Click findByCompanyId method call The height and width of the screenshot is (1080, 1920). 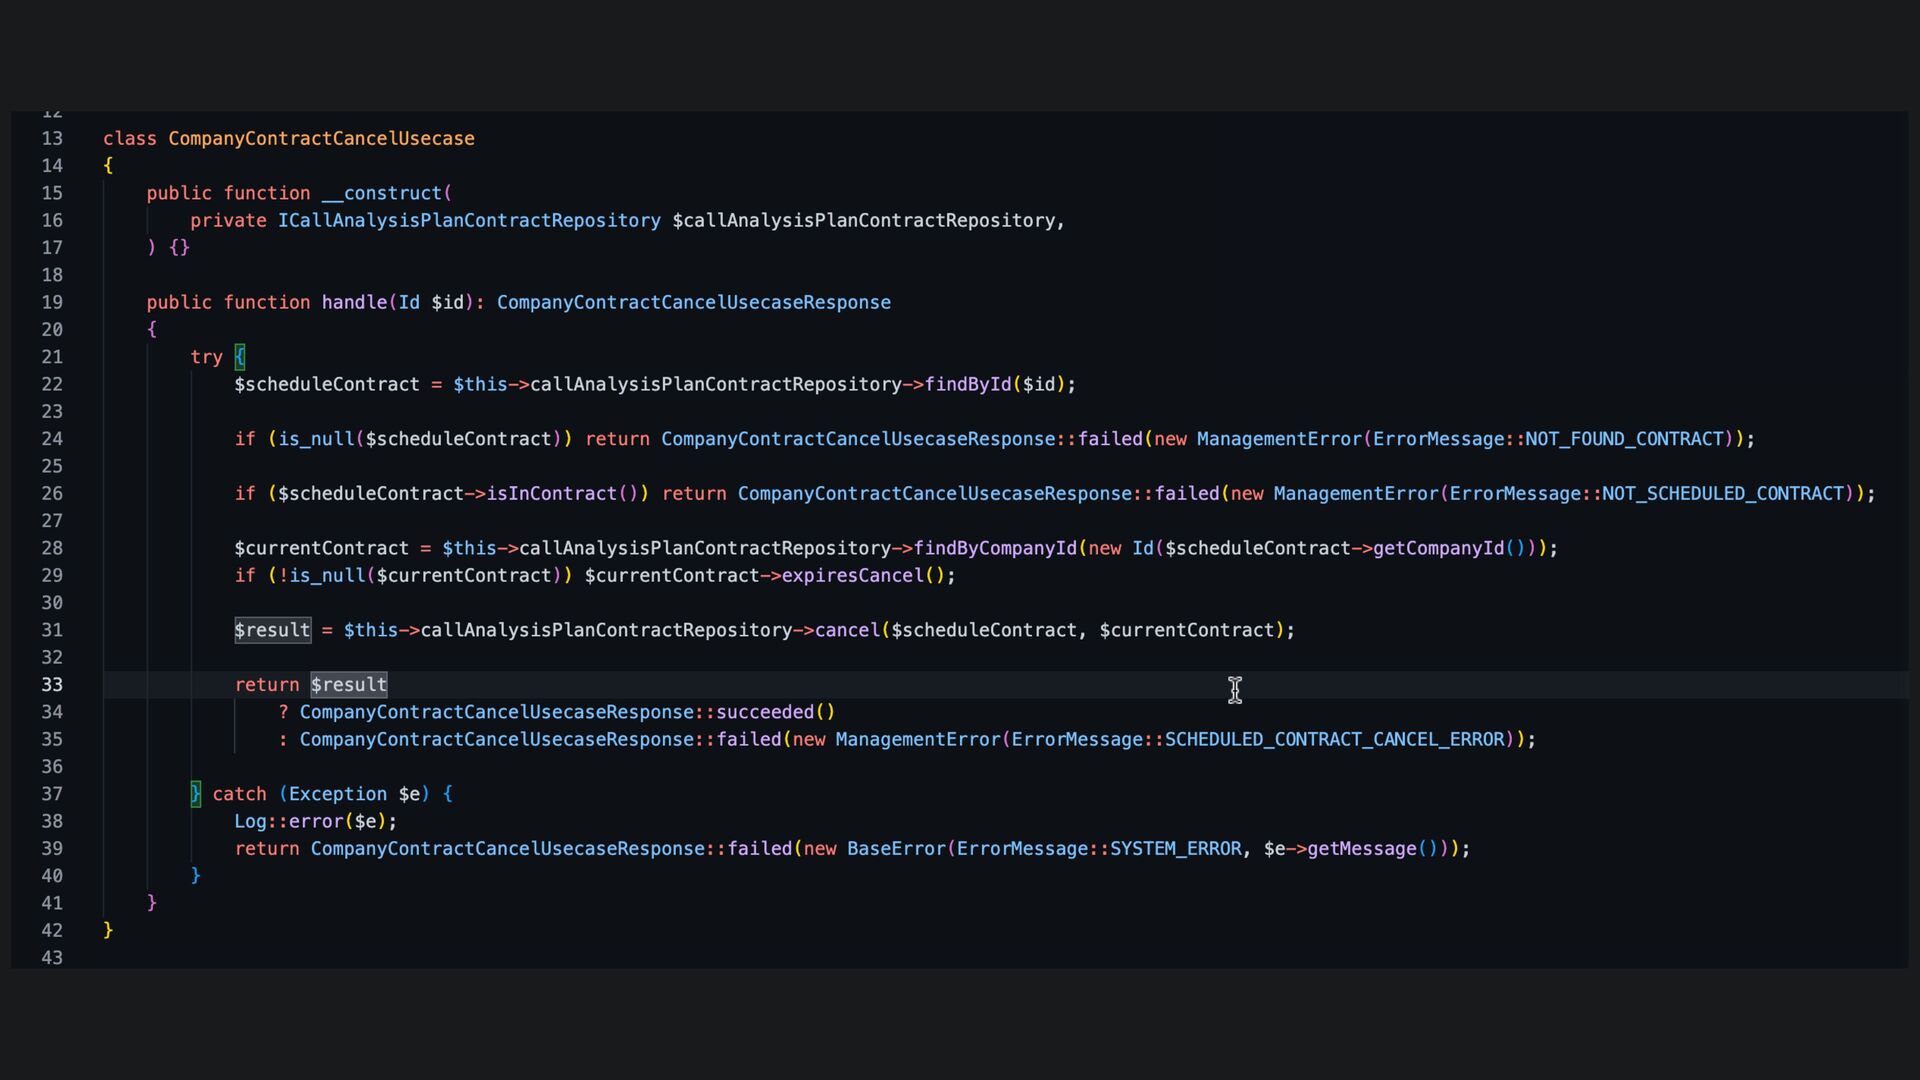(995, 549)
